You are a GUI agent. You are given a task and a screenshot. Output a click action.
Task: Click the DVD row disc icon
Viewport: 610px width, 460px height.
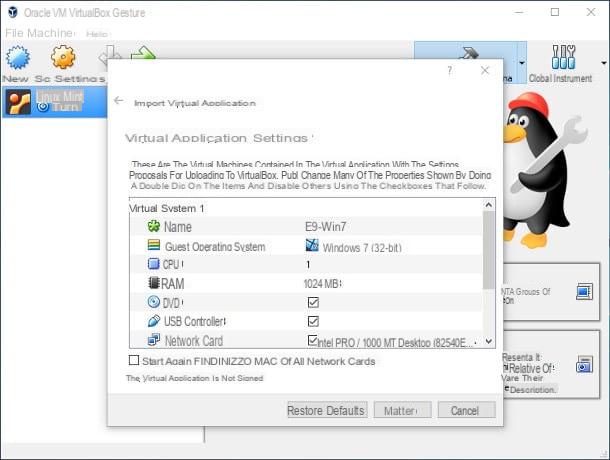tap(154, 302)
